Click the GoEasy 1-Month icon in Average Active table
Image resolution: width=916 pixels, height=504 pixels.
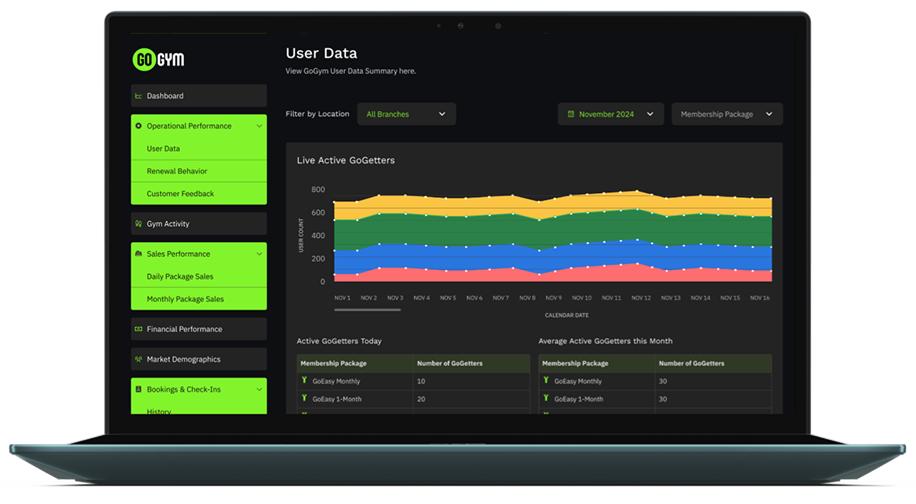(546, 398)
